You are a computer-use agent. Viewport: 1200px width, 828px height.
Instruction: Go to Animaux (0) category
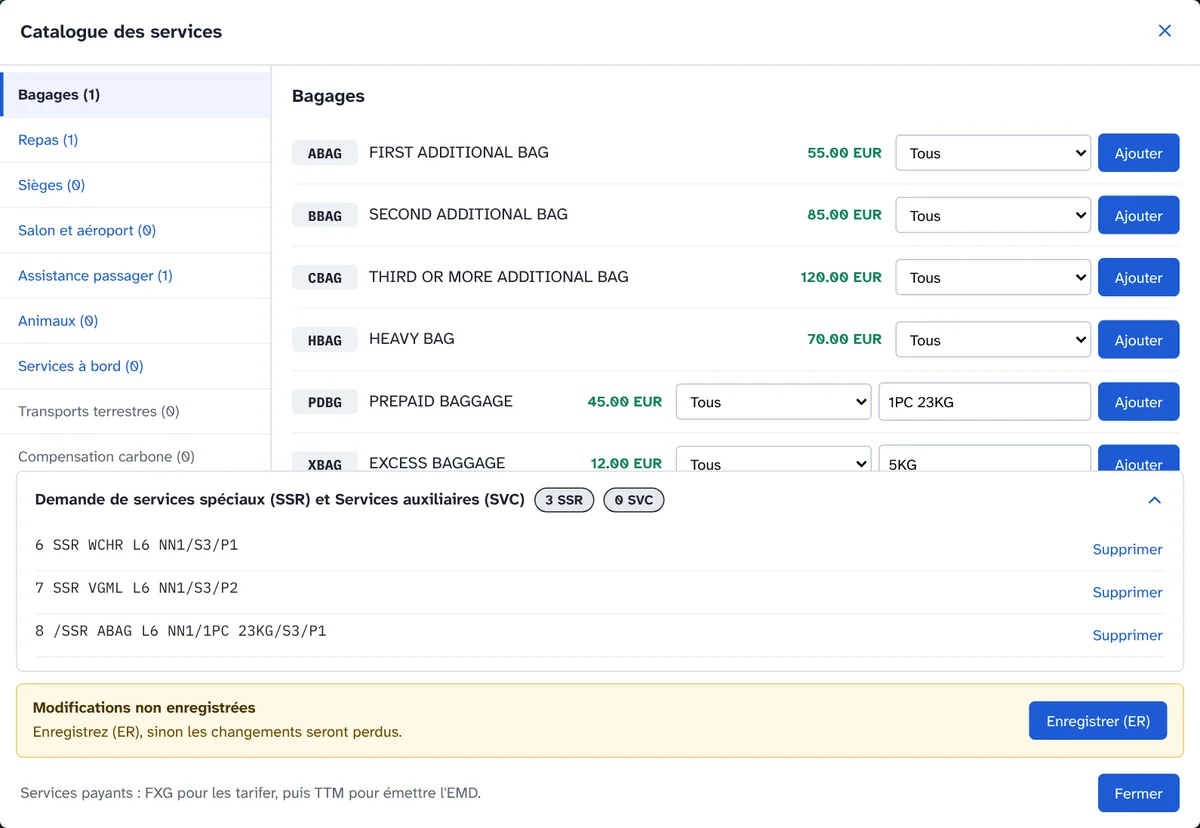click(135, 321)
